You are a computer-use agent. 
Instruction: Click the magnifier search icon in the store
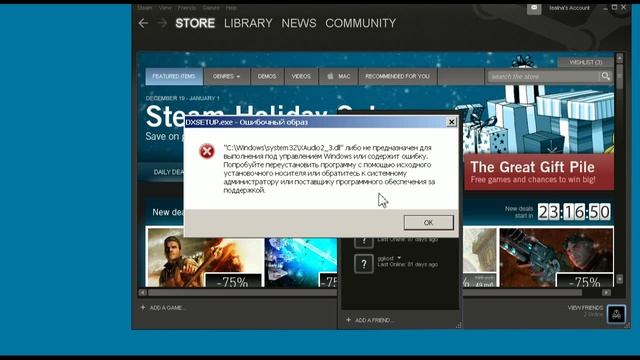coord(605,76)
